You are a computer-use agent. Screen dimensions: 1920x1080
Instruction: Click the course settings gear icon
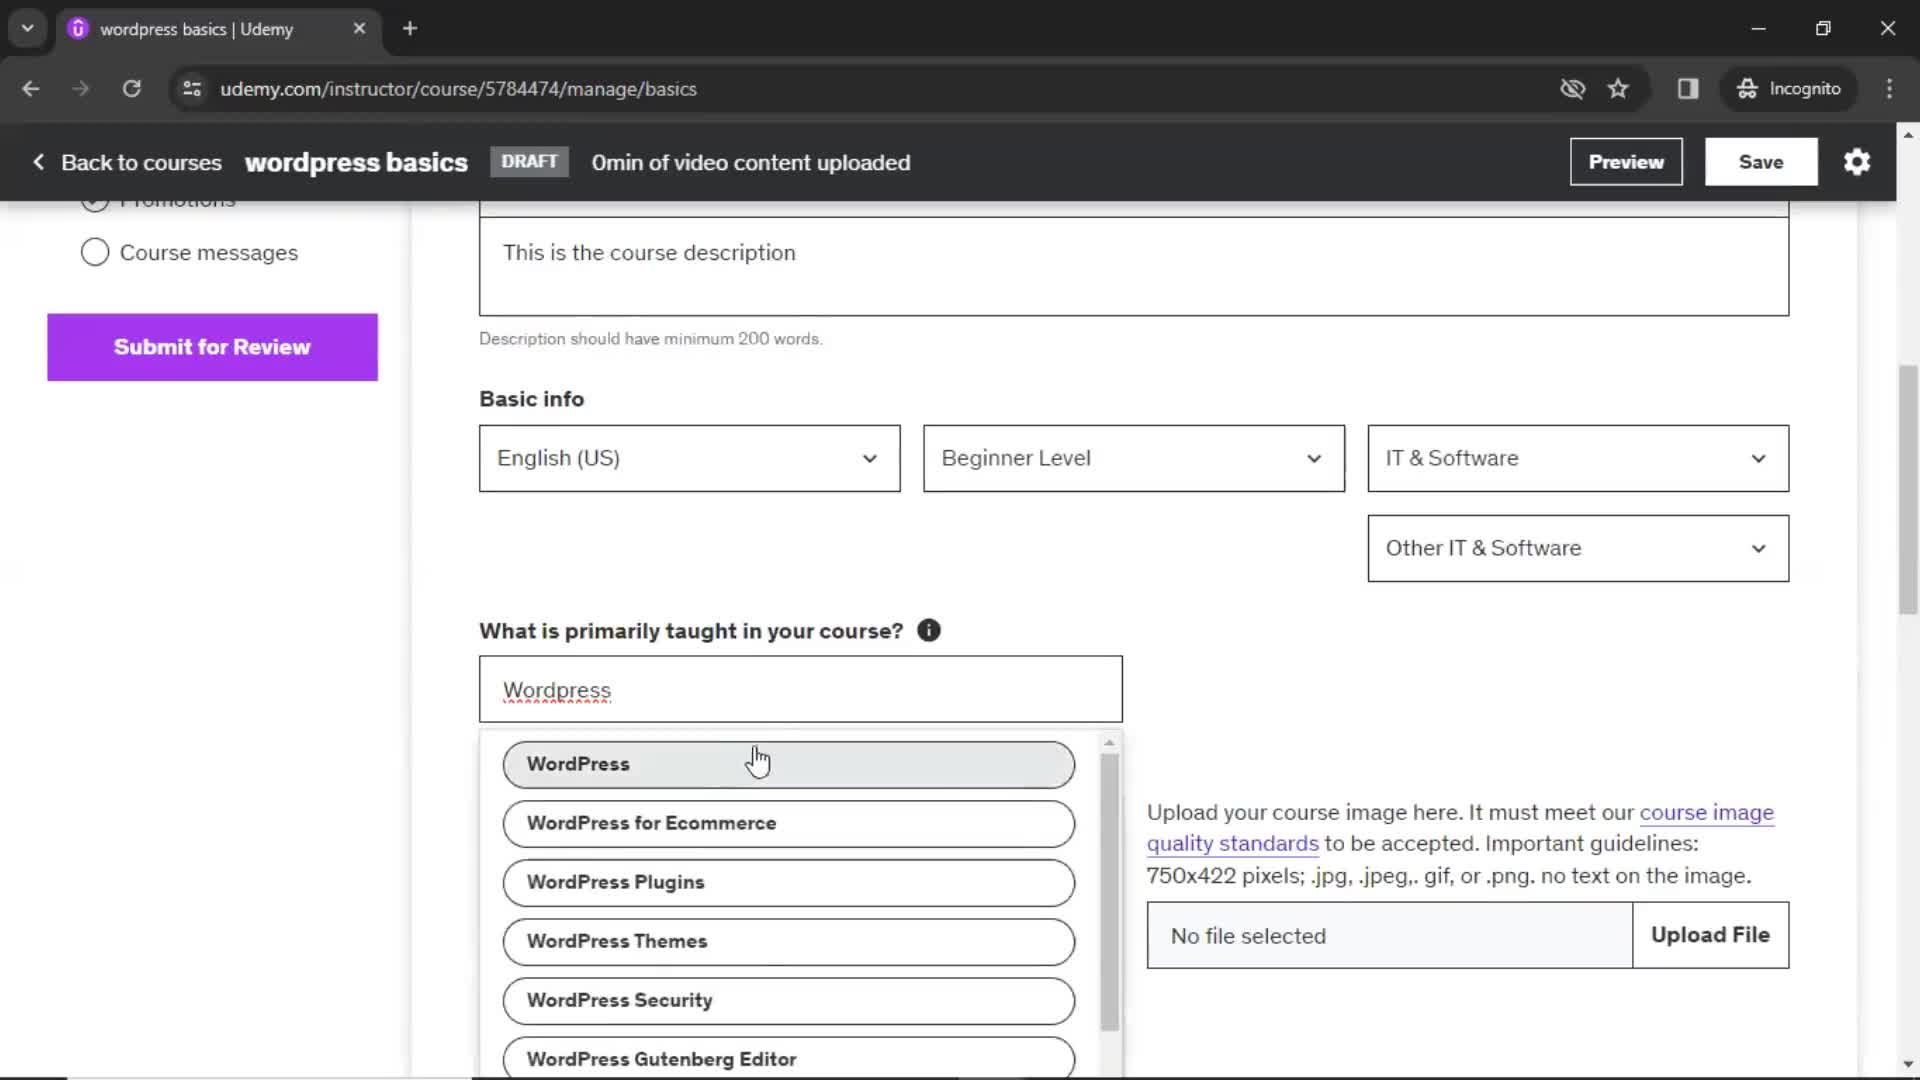1858,161
